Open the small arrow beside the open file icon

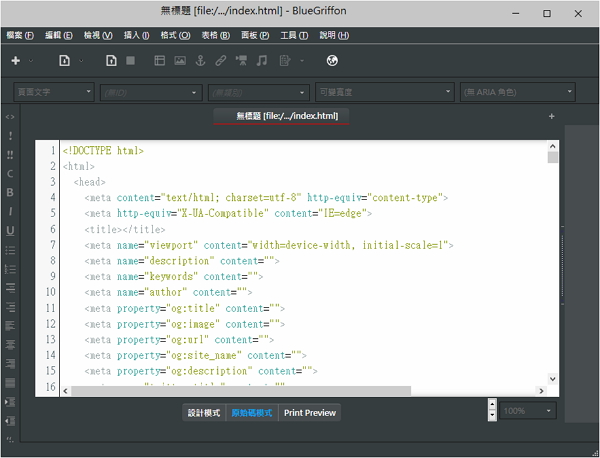pos(81,61)
